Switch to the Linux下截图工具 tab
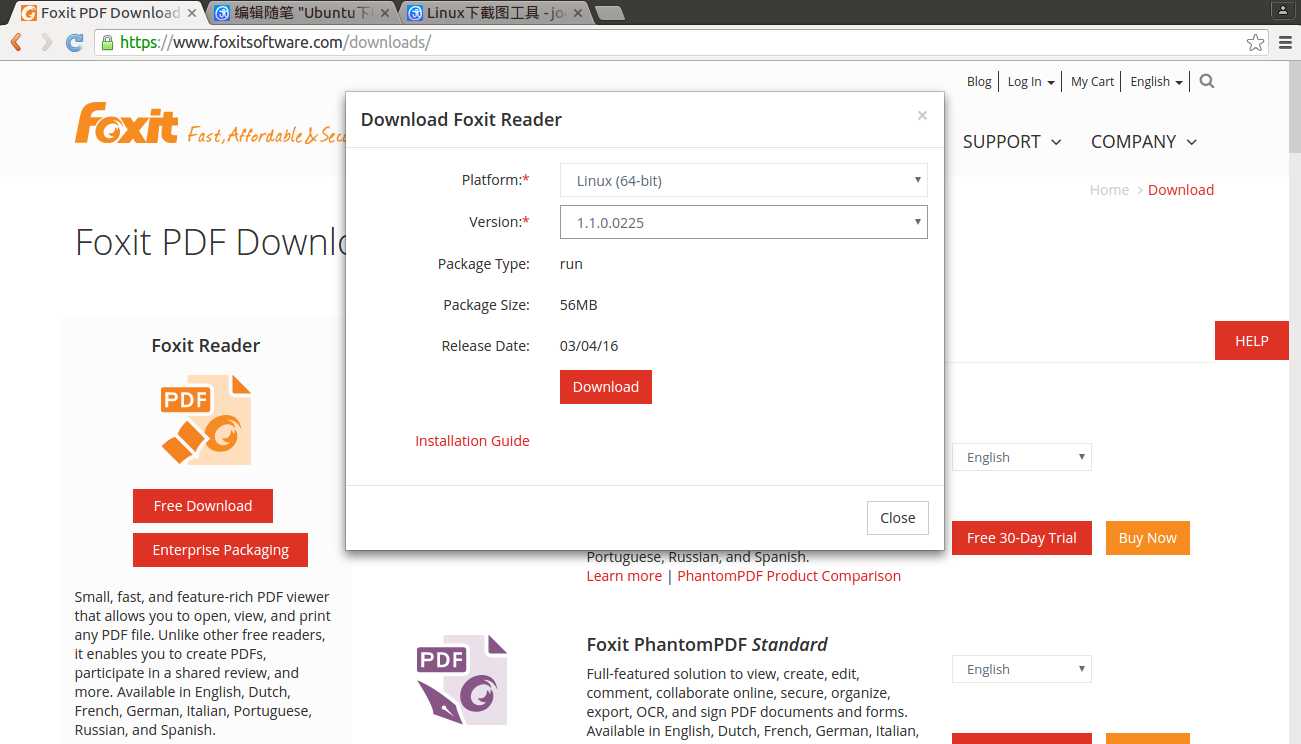 [x=493, y=13]
